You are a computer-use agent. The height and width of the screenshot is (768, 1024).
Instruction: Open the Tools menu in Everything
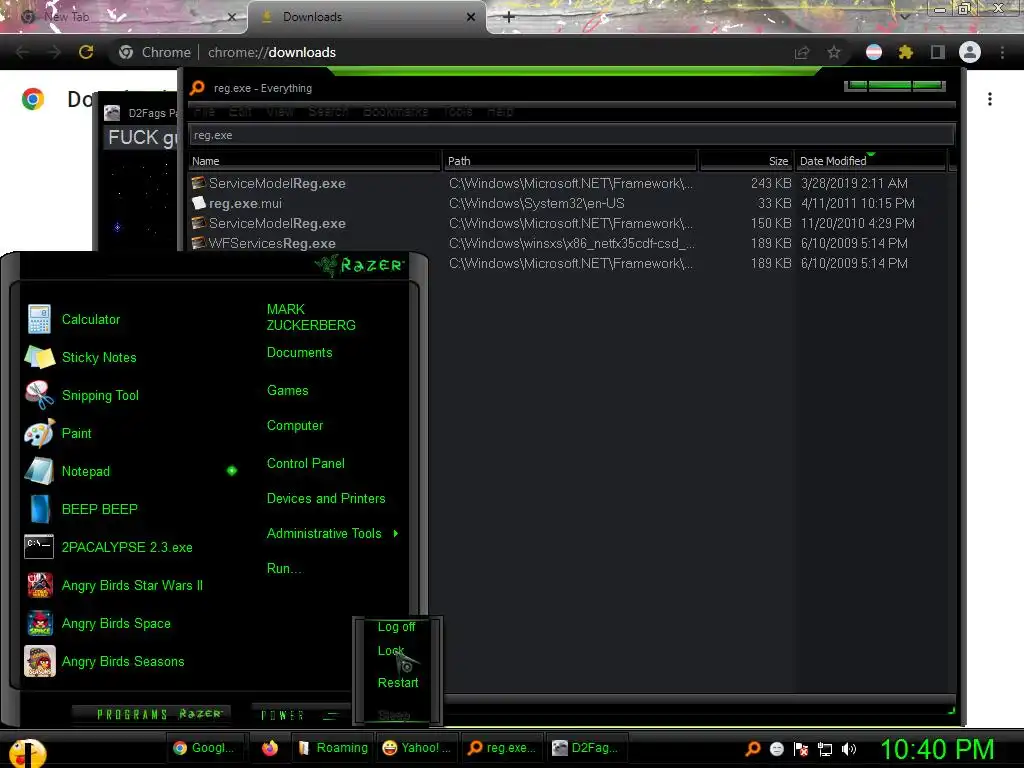pos(458,112)
